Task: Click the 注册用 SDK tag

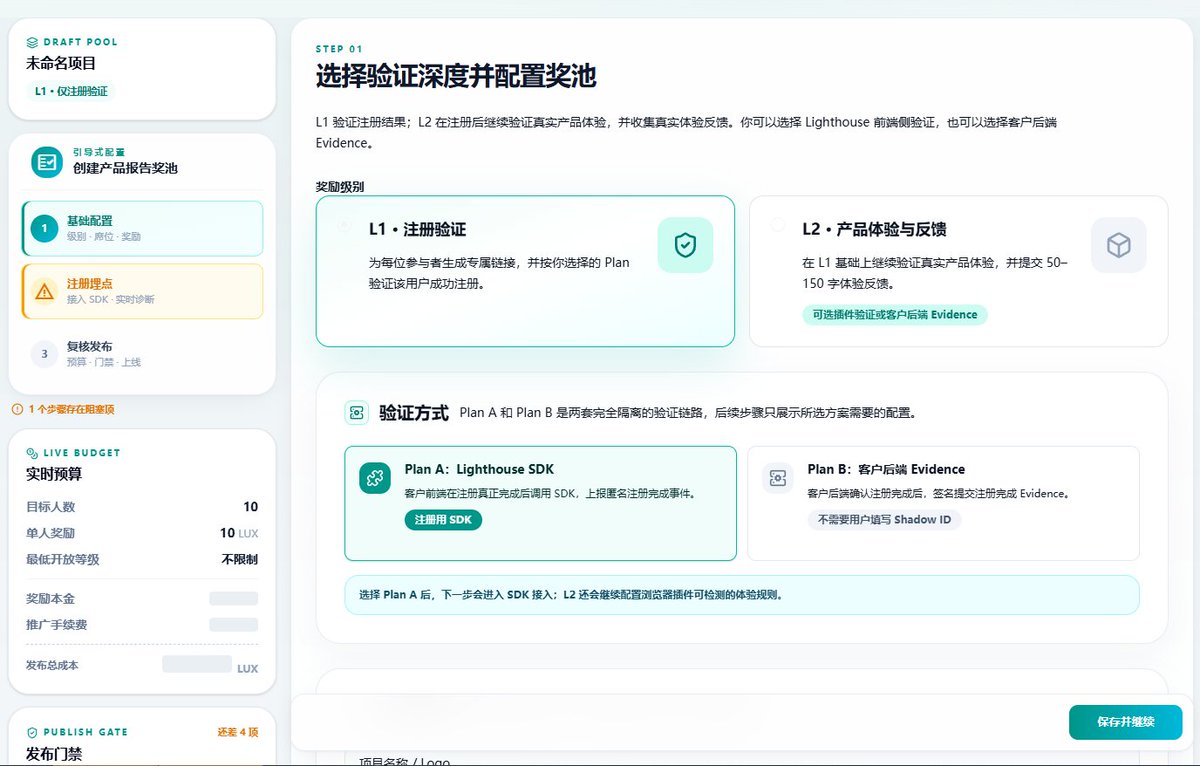Action: click(444, 520)
